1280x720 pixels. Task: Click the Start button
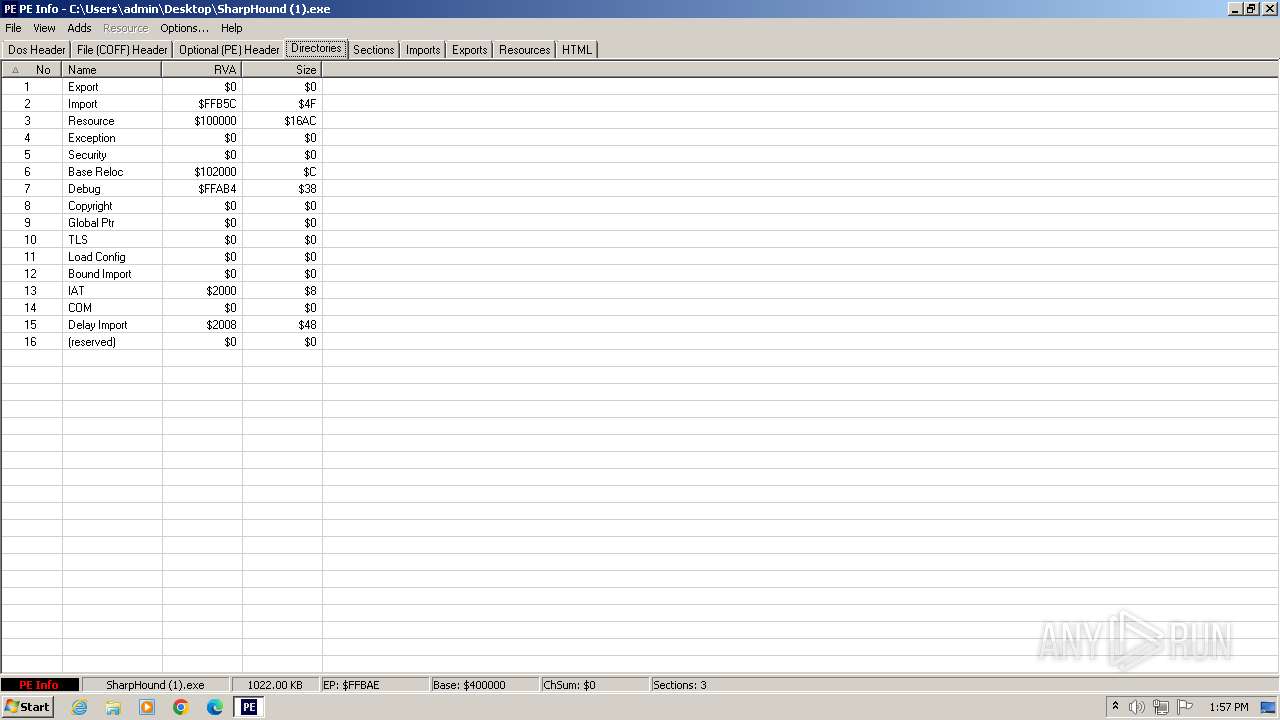tap(27, 707)
